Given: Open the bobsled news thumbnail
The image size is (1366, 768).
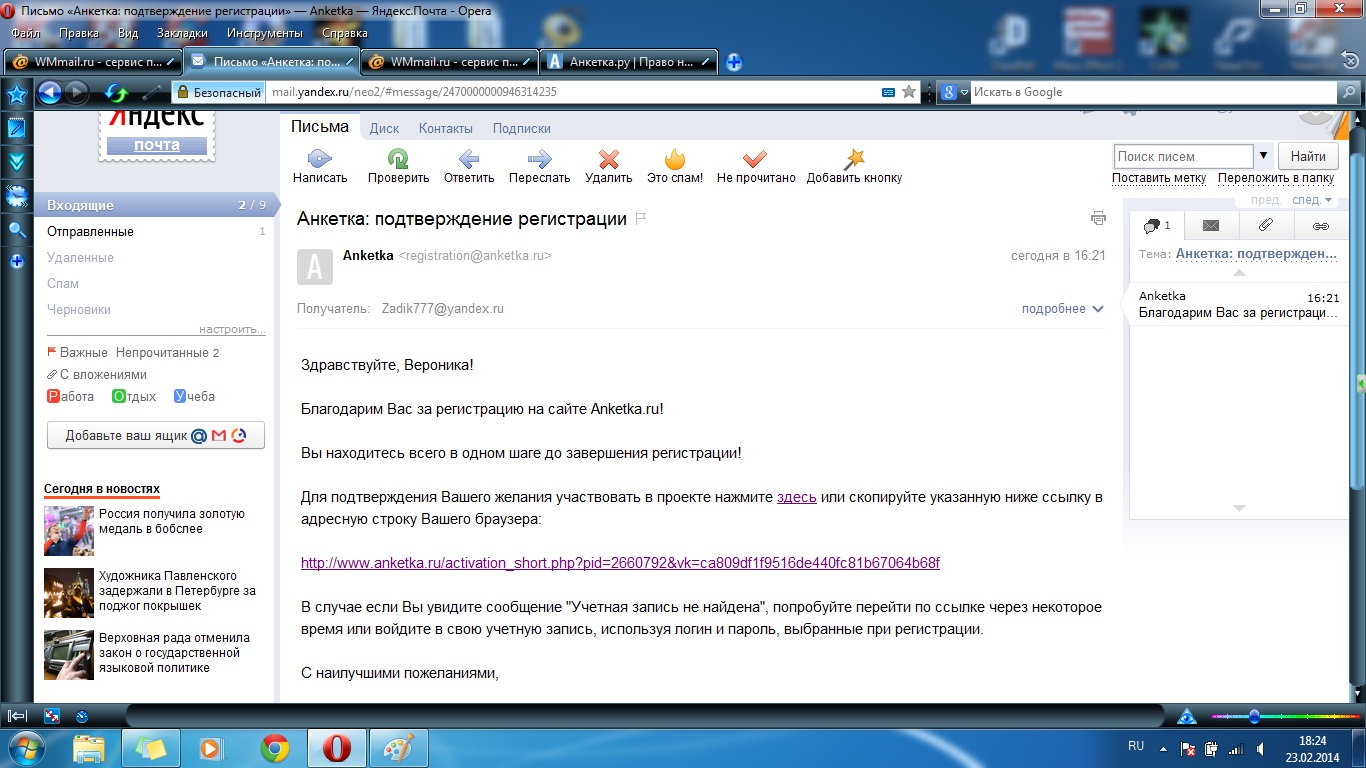Looking at the screenshot, I should (69, 531).
